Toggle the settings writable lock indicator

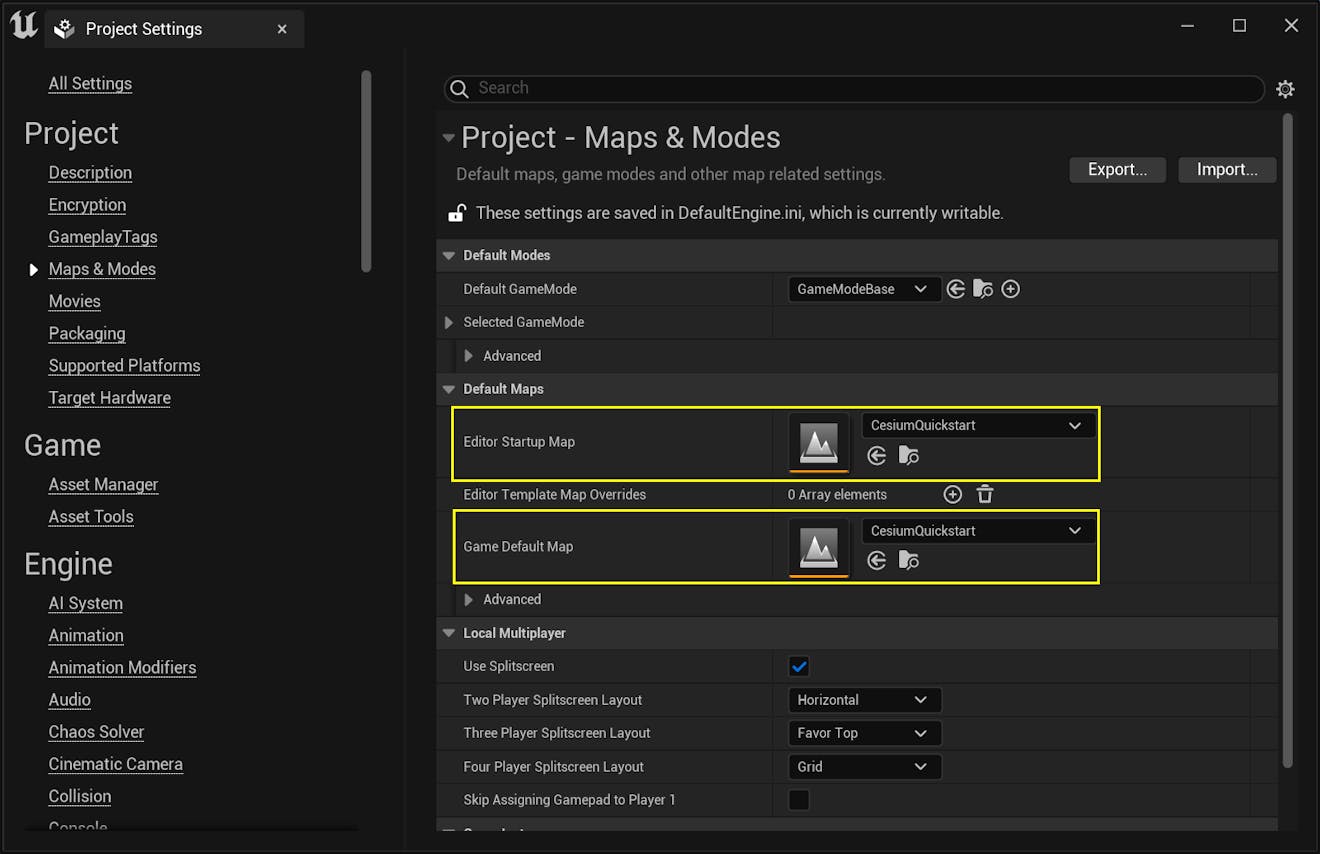pos(457,212)
